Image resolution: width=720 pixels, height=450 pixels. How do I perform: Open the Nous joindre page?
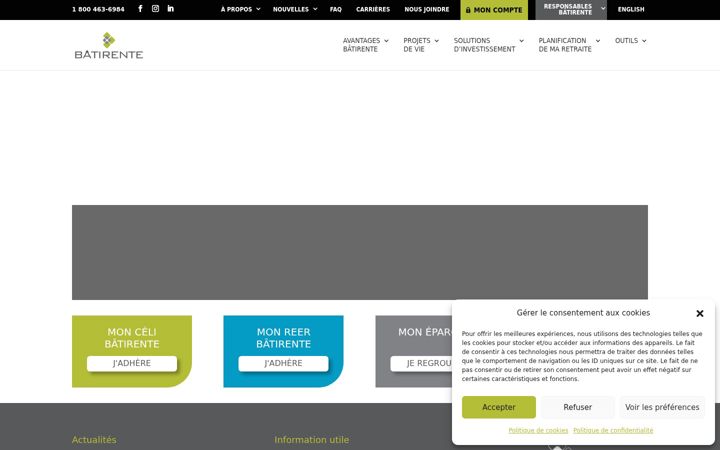click(x=427, y=9)
